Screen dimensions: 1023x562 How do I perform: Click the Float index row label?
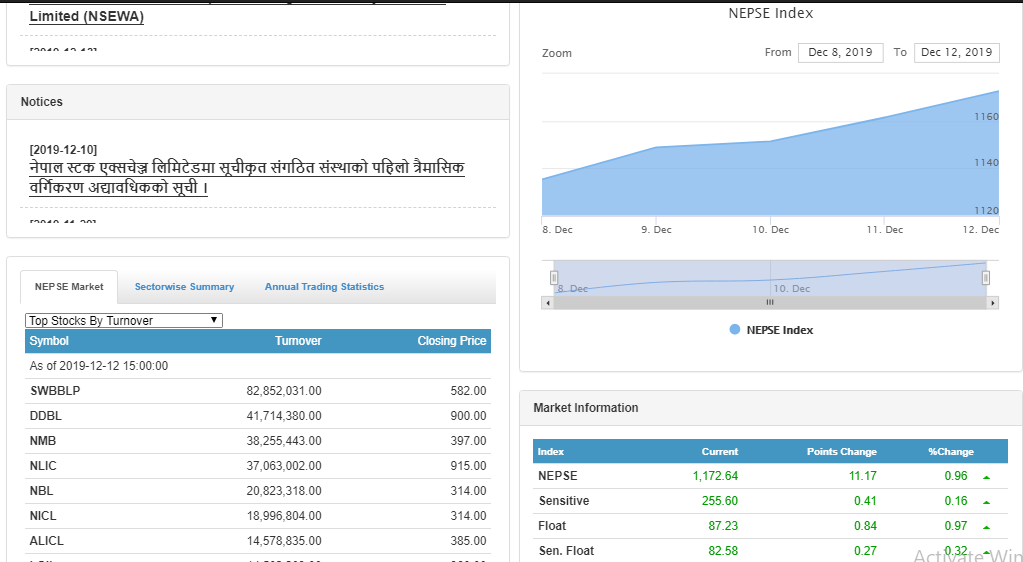[x=552, y=525]
